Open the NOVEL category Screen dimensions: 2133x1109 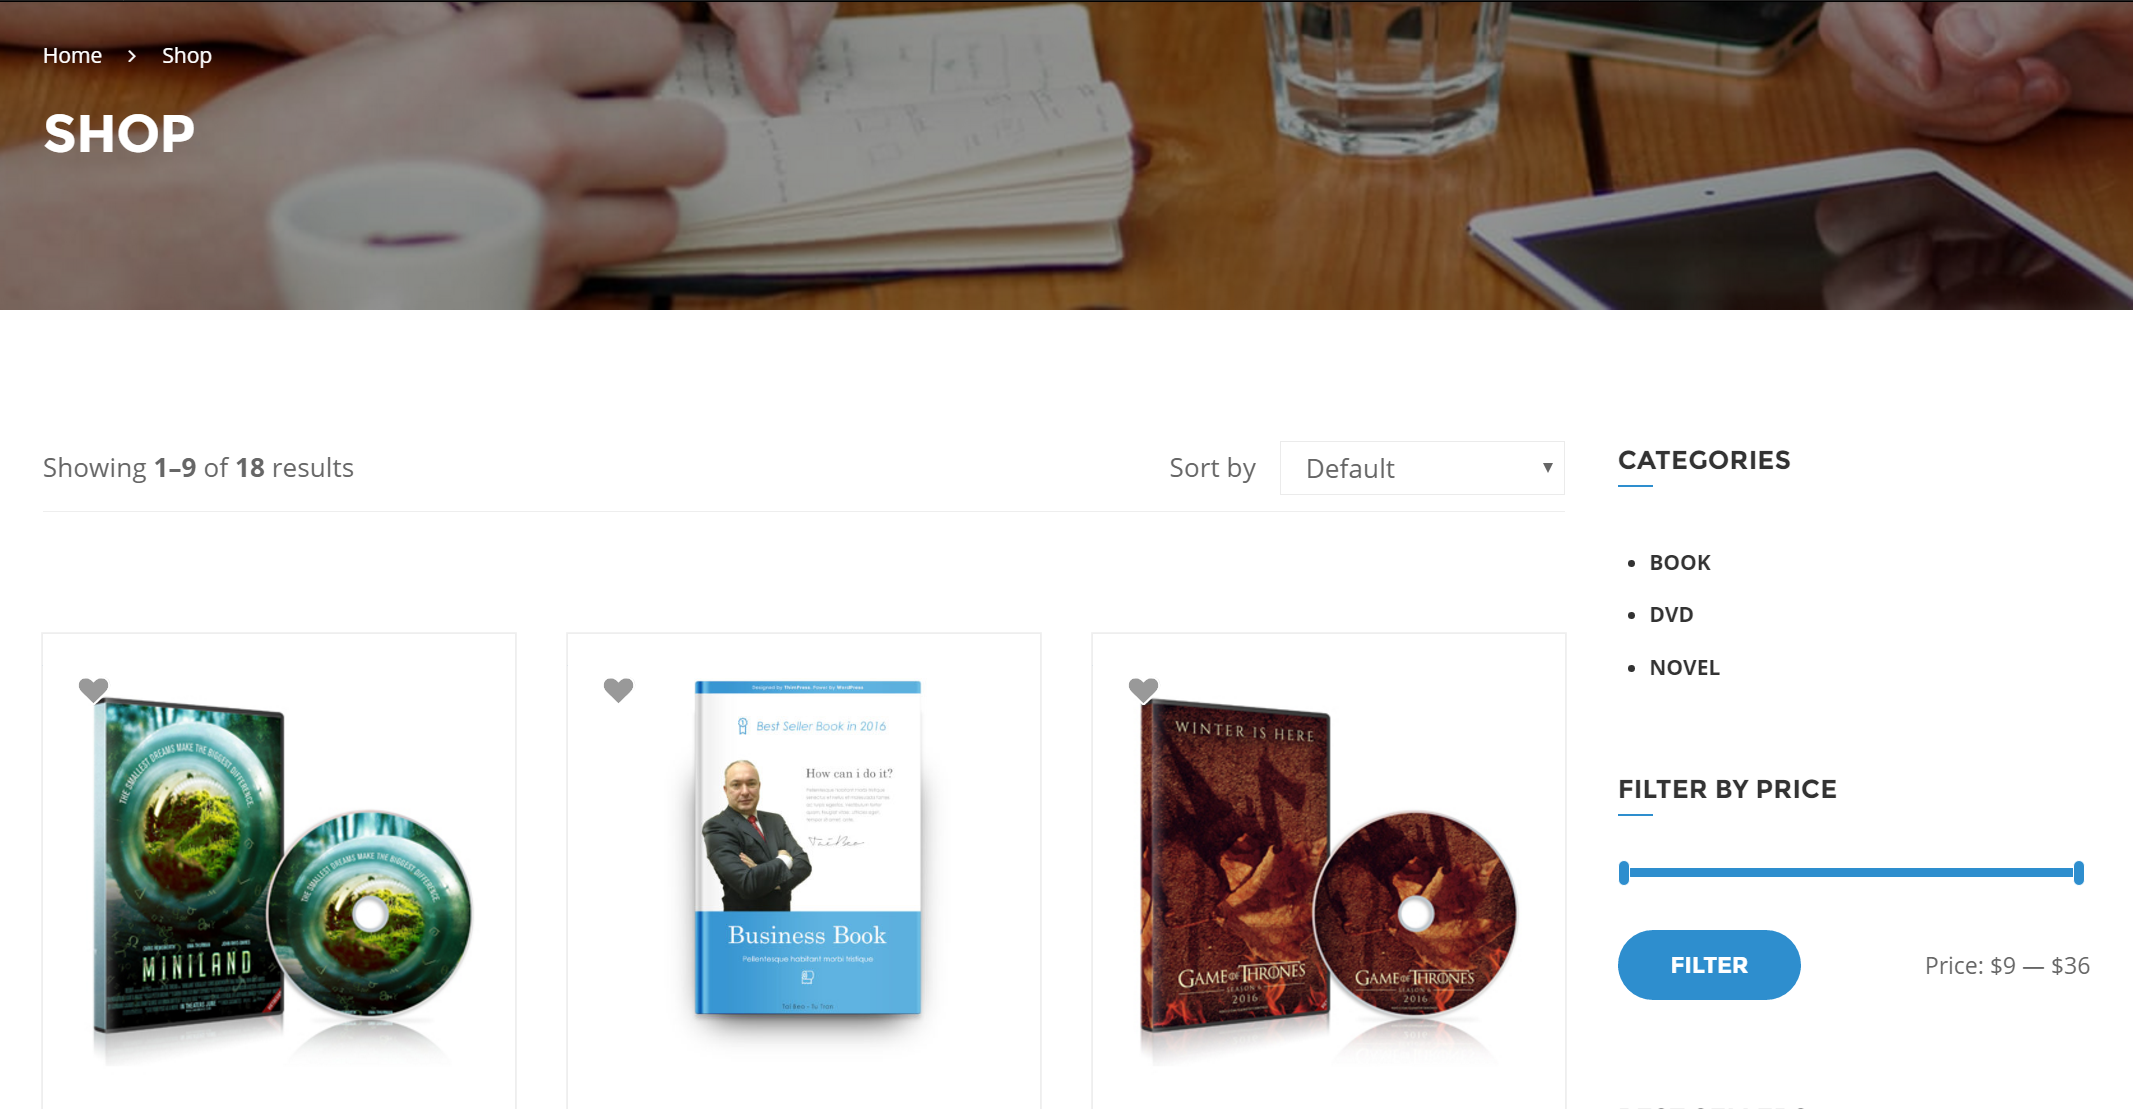pyautogui.click(x=1684, y=668)
